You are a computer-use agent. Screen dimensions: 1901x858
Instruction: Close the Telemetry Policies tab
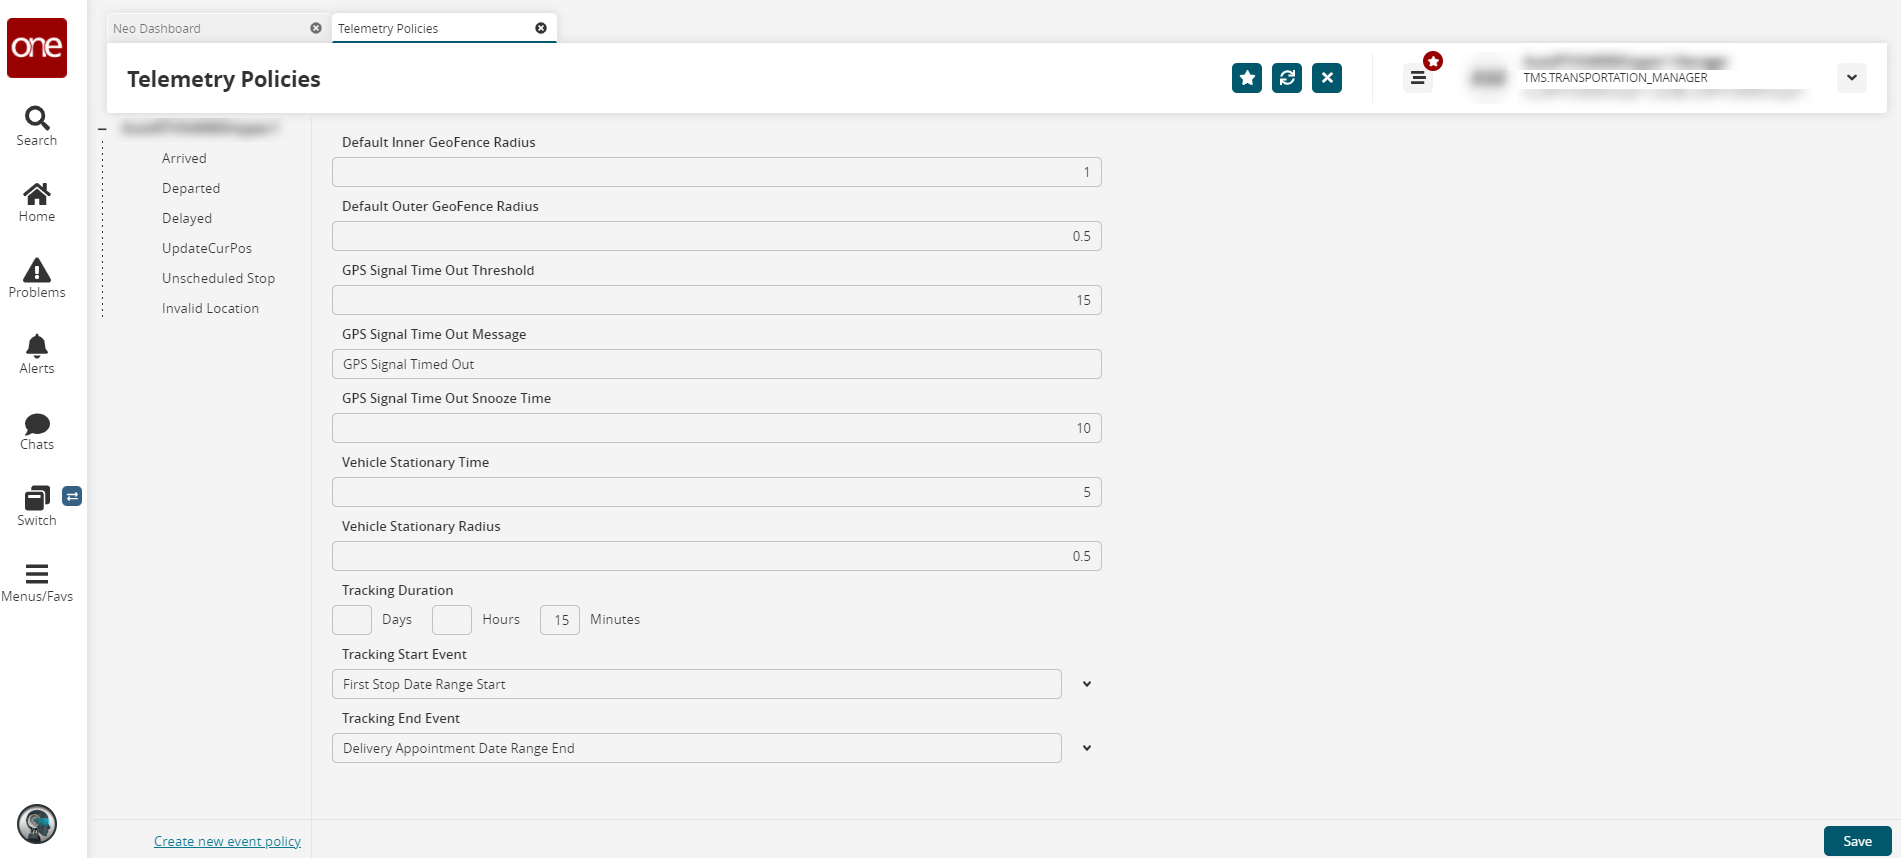(541, 28)
